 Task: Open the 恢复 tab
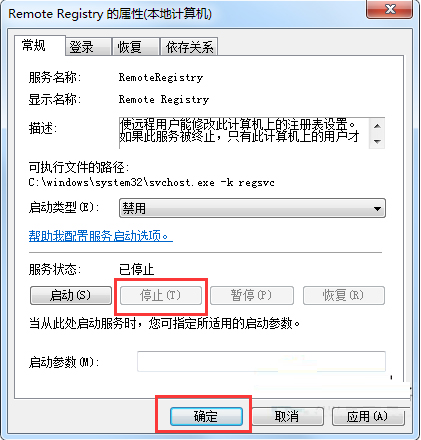pyautogui.click(x=136, y=47)
